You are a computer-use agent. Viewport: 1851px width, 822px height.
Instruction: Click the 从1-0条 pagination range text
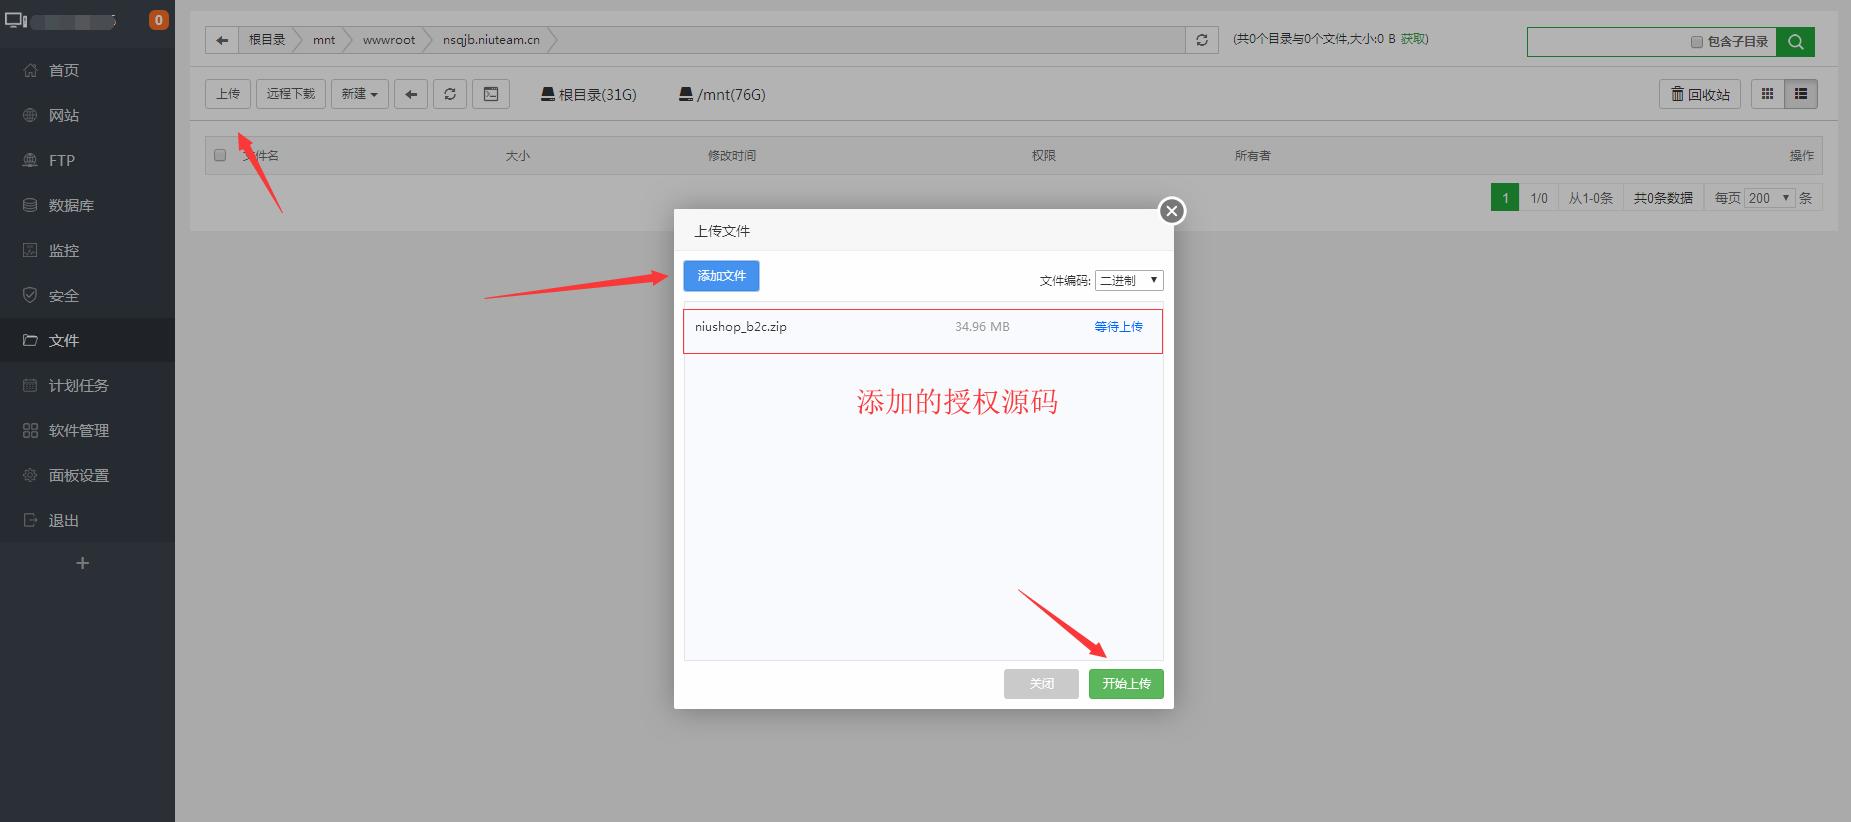point(1590,198)
